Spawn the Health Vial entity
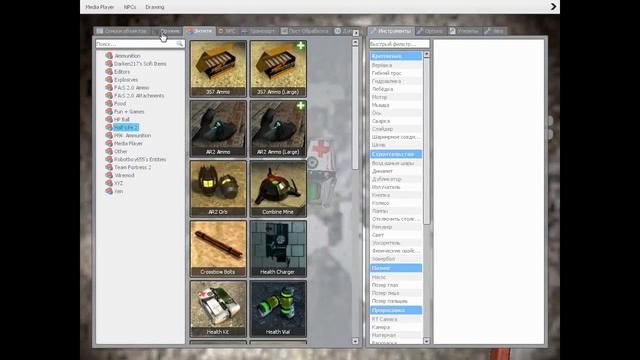Image resolution: width=640 pixels, height=360 pixels. pyautogui.click(x=278, y=309)
